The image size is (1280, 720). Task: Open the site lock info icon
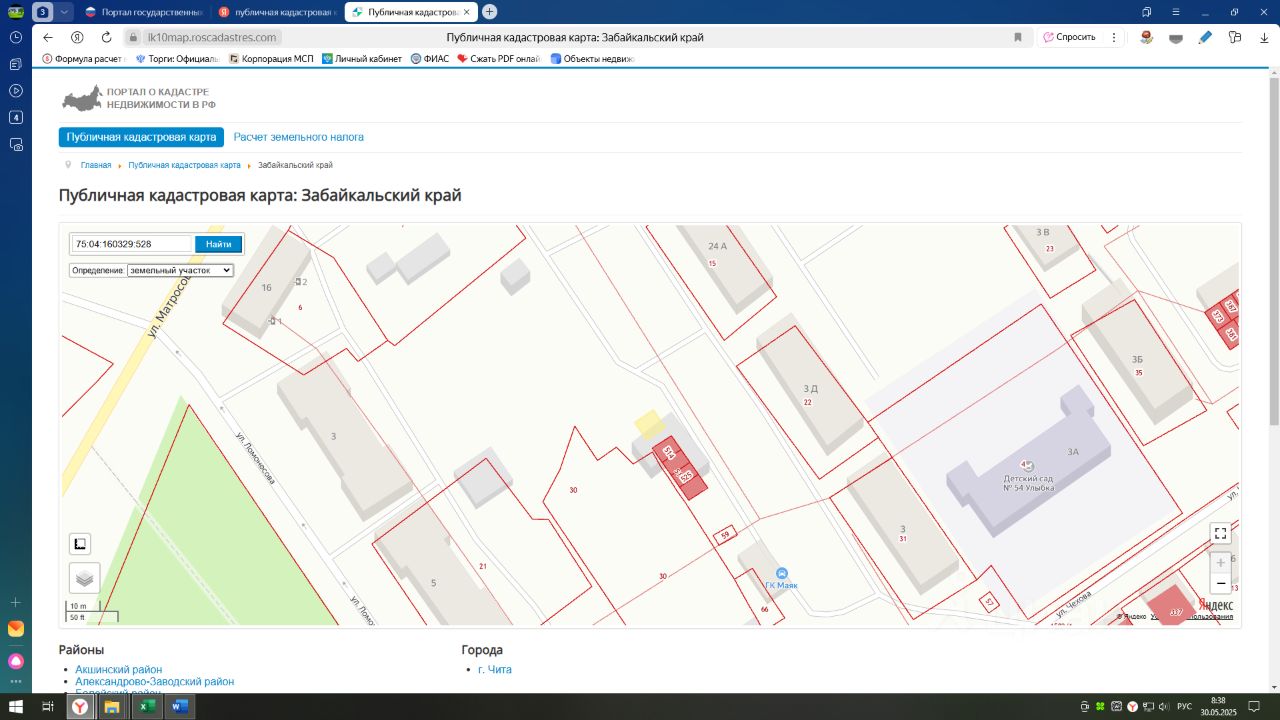(132, 37)
